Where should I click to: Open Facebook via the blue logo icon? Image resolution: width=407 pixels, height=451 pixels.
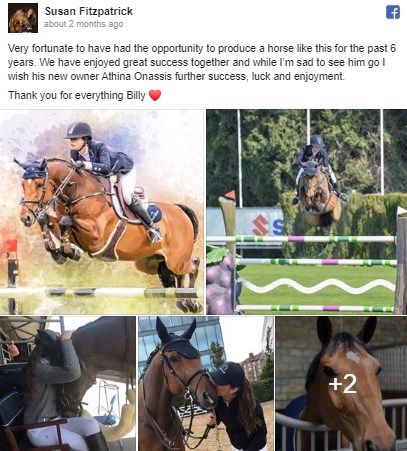(x=393, y=12)
